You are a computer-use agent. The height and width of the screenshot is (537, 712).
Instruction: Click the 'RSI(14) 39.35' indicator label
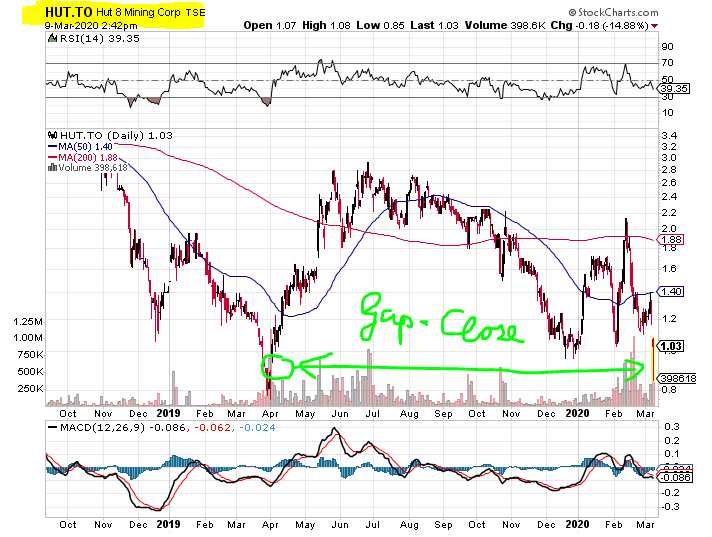[99, 39]
